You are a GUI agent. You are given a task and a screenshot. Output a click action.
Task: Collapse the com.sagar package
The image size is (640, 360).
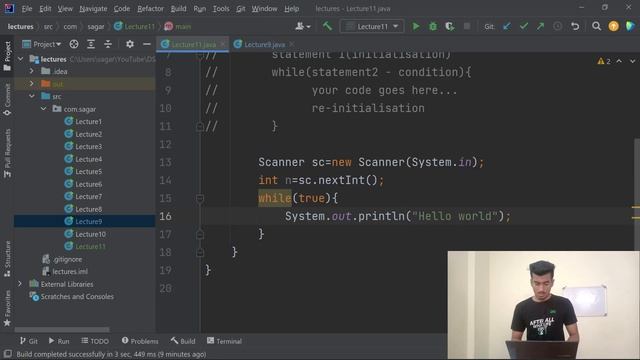coord(44,109)
